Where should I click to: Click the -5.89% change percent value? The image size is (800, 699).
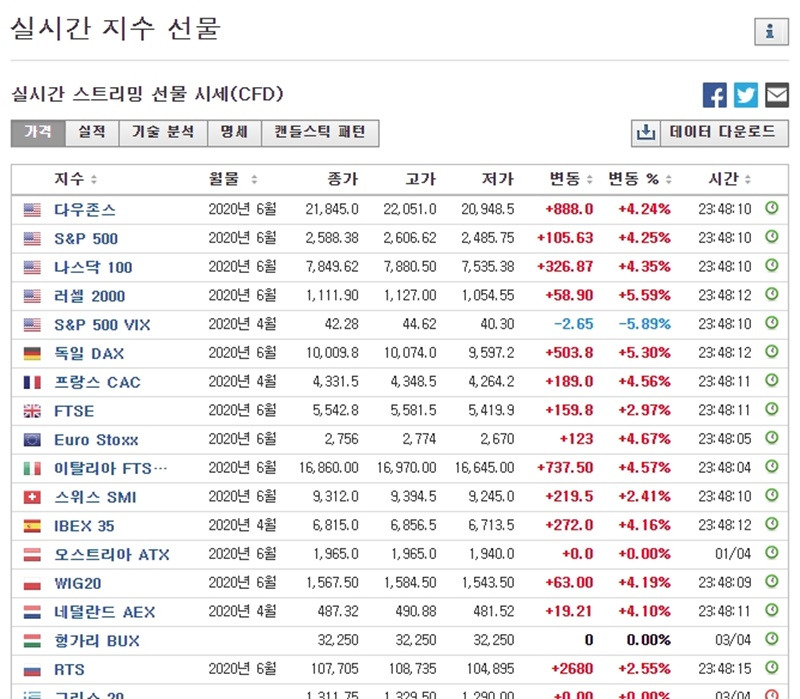(x=645, y=324)
